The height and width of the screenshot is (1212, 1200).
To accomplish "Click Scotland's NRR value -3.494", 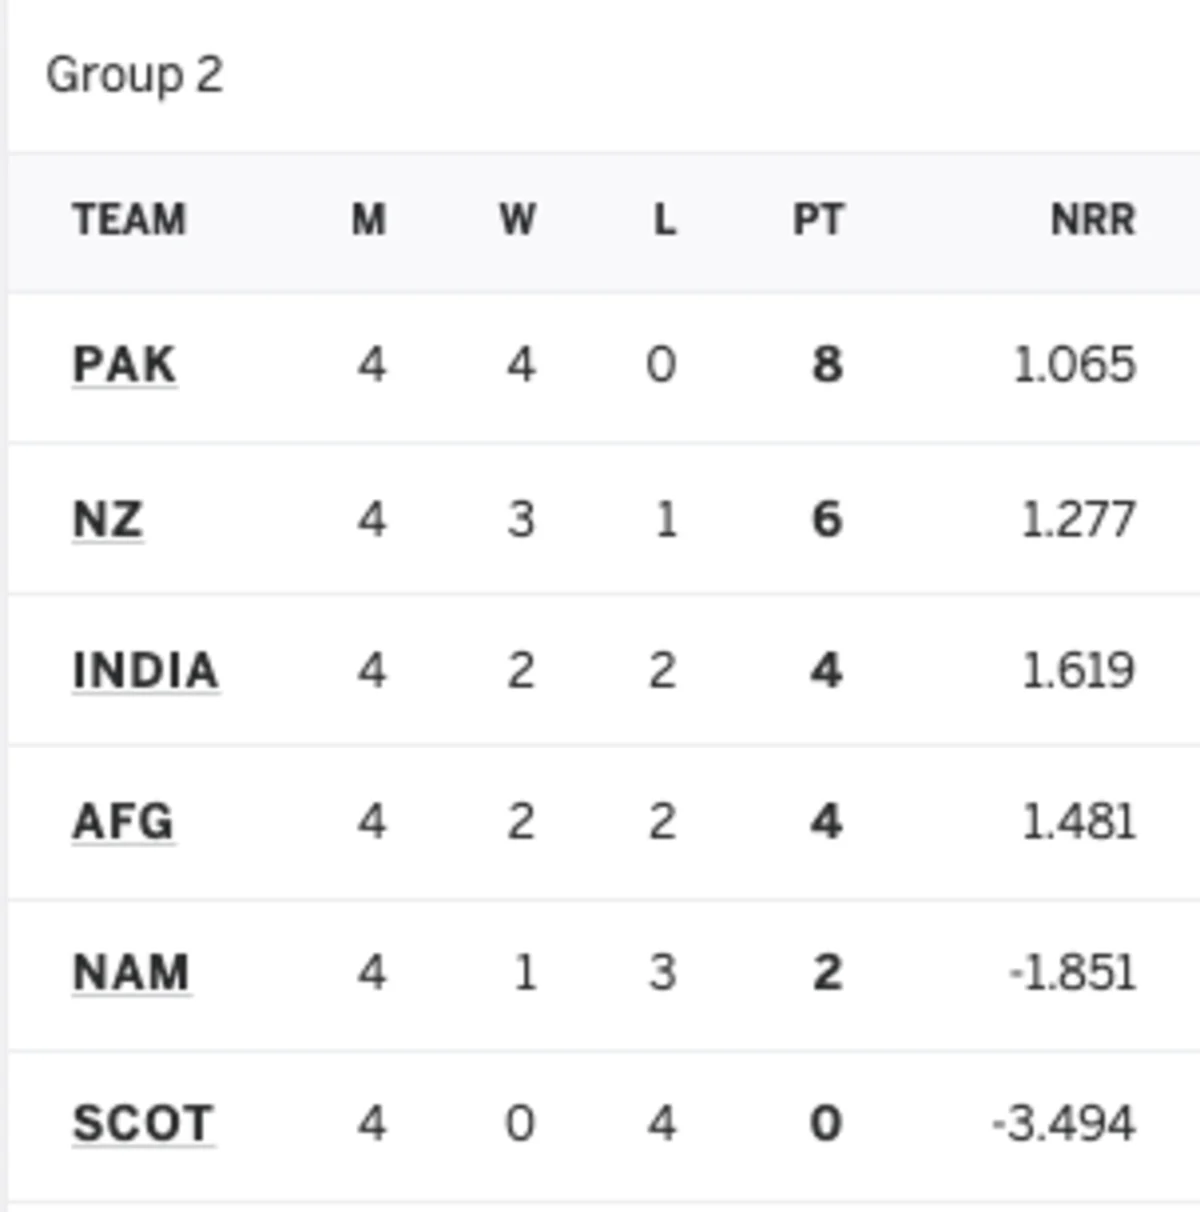I will [x=1064, y=1123].
